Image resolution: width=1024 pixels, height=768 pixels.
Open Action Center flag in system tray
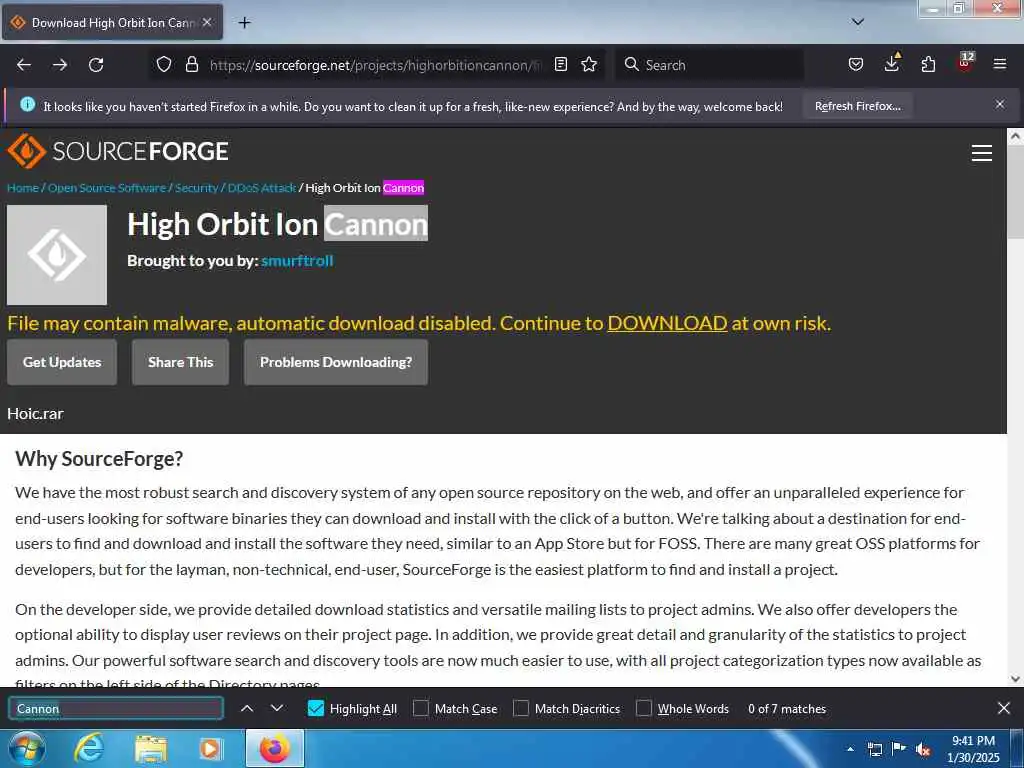899,749
